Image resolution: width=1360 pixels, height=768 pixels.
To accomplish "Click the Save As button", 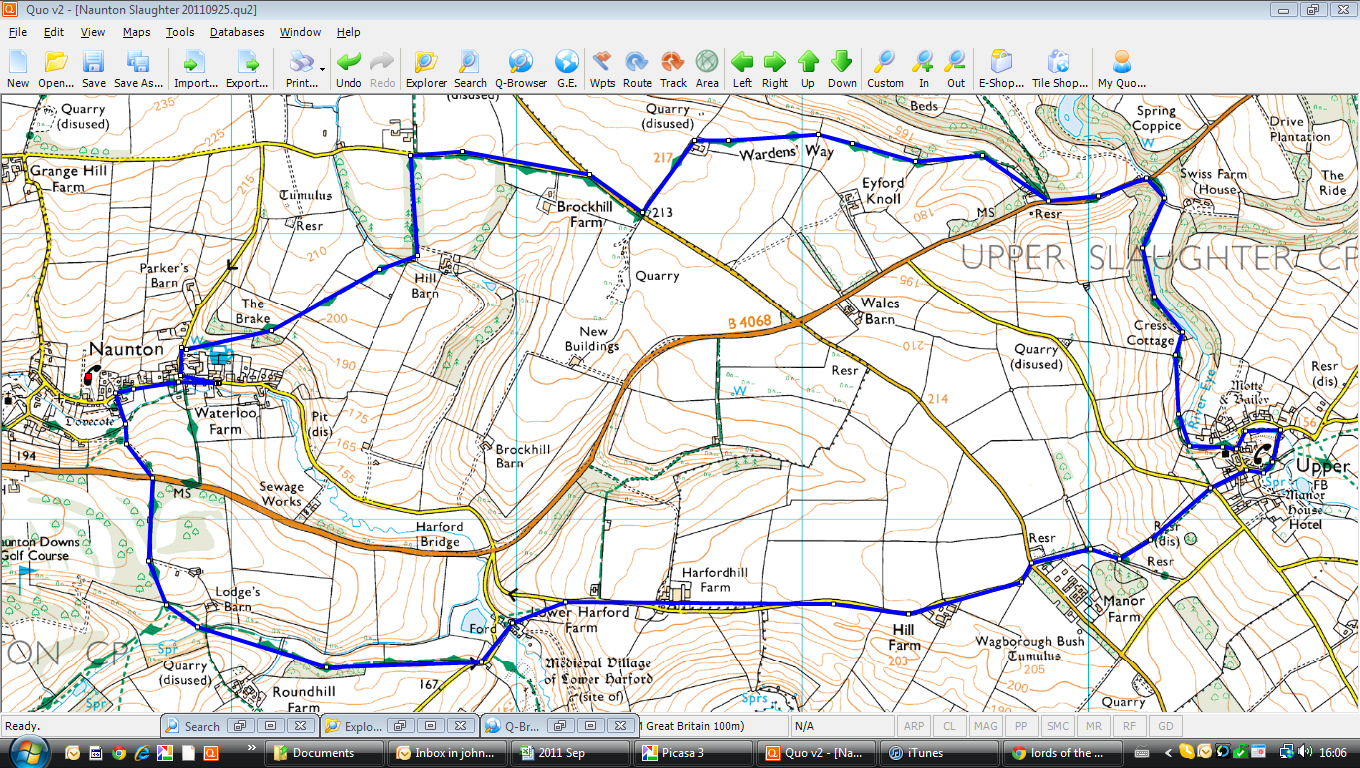I will tap(139, 68).
